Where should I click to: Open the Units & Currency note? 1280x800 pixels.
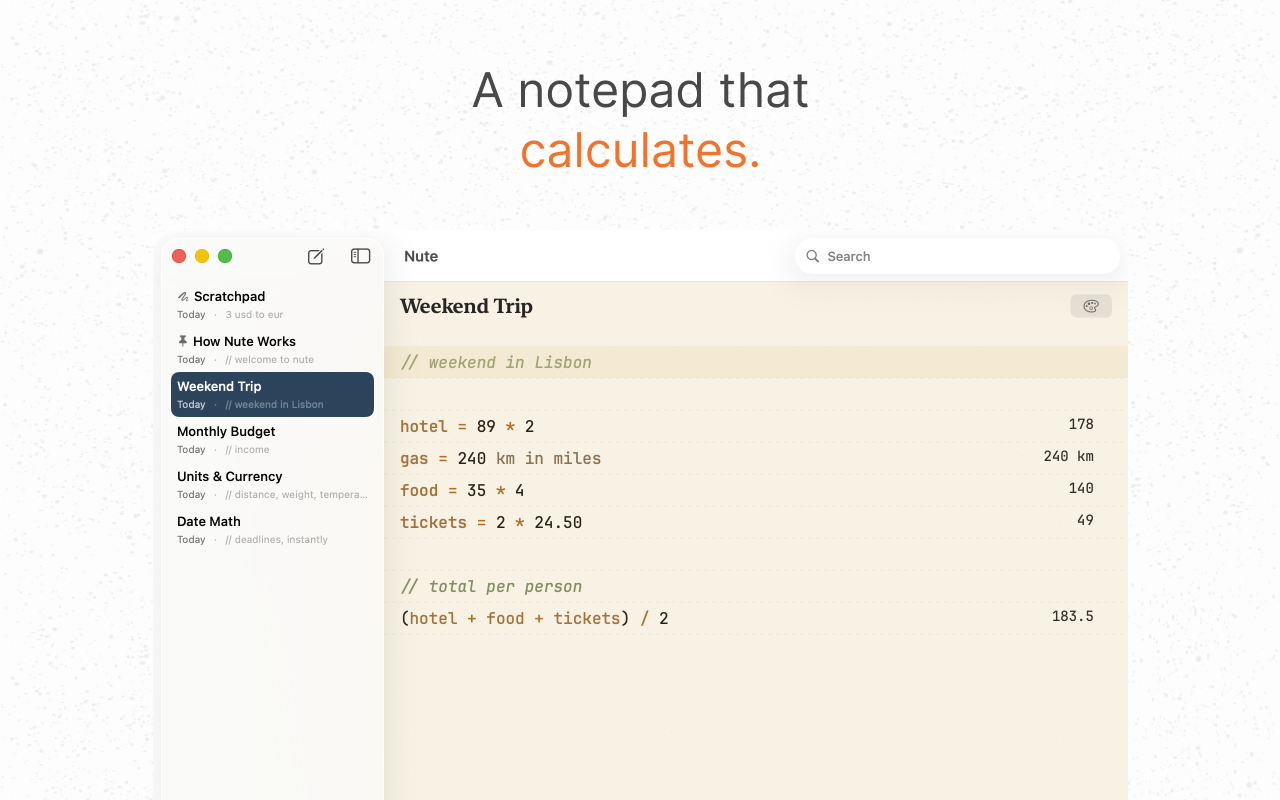tap(272, 485)
